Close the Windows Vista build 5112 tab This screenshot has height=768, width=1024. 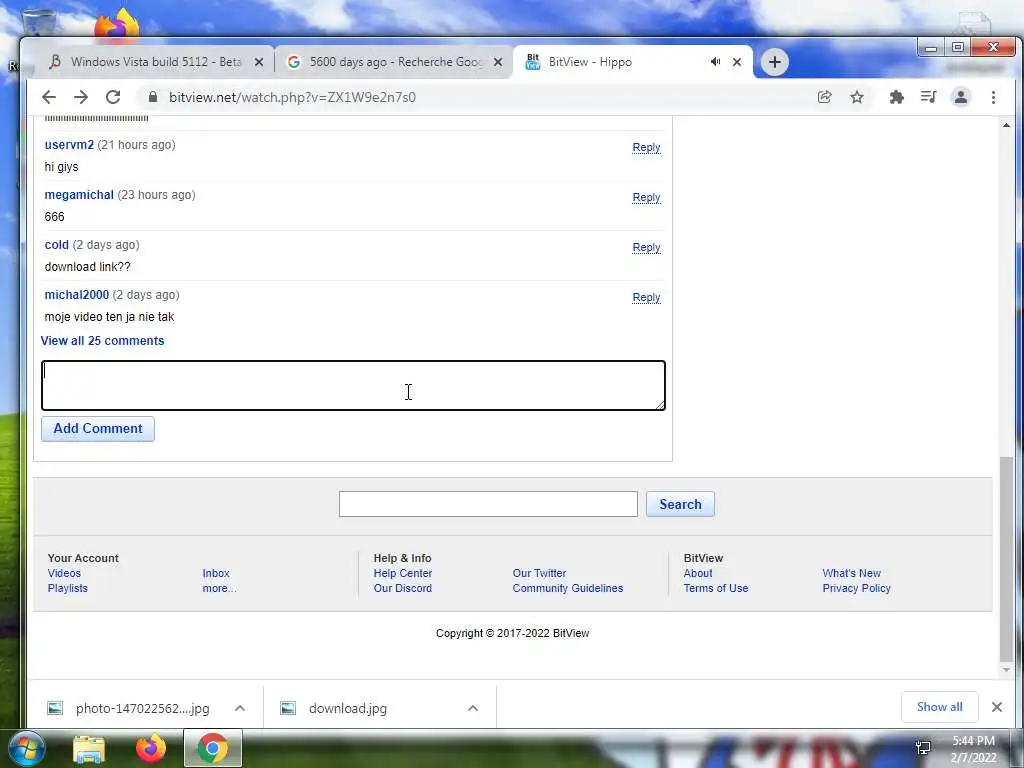pos(259,62)
